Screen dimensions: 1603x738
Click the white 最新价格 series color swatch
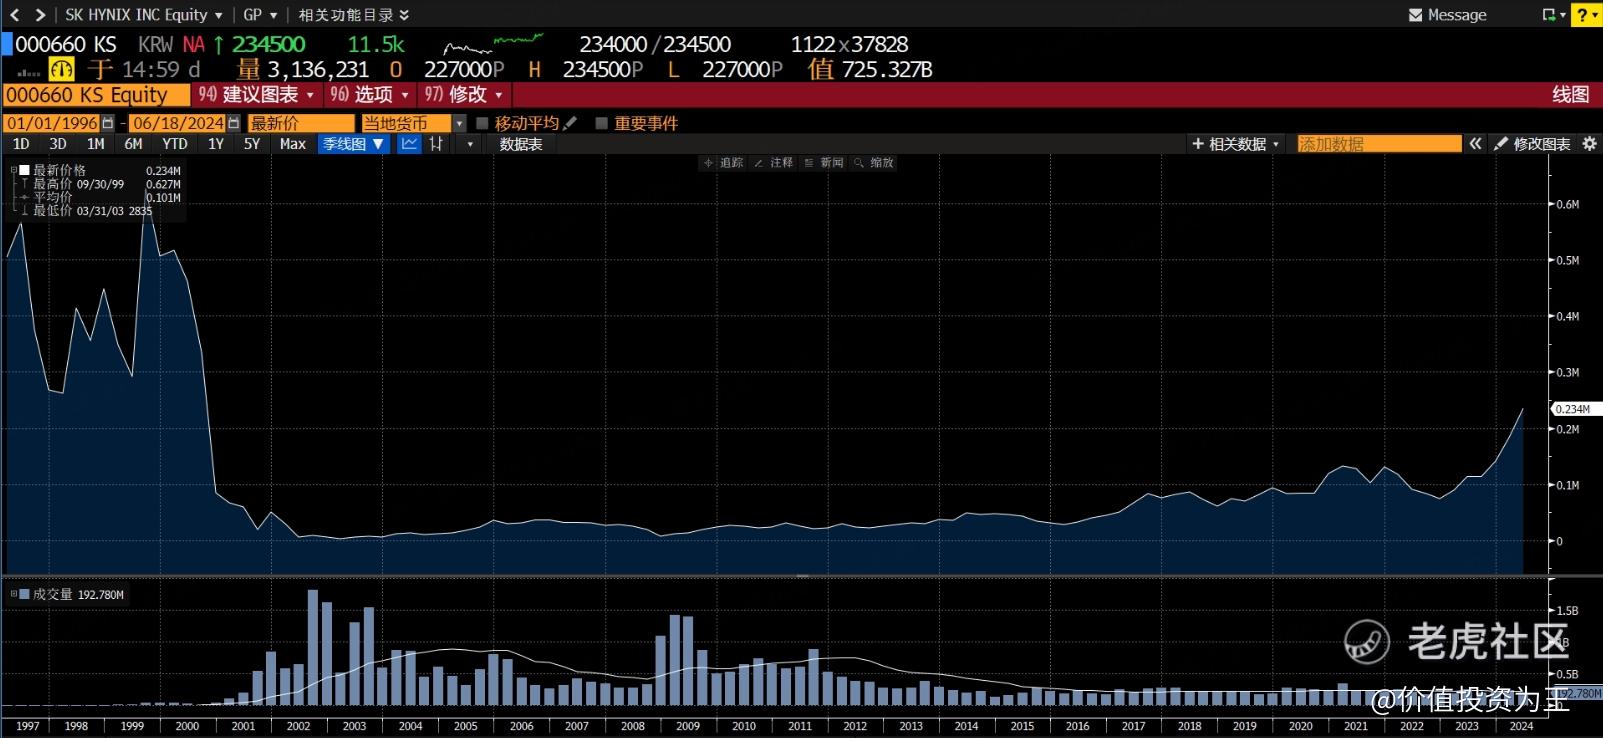coord(24,170)
